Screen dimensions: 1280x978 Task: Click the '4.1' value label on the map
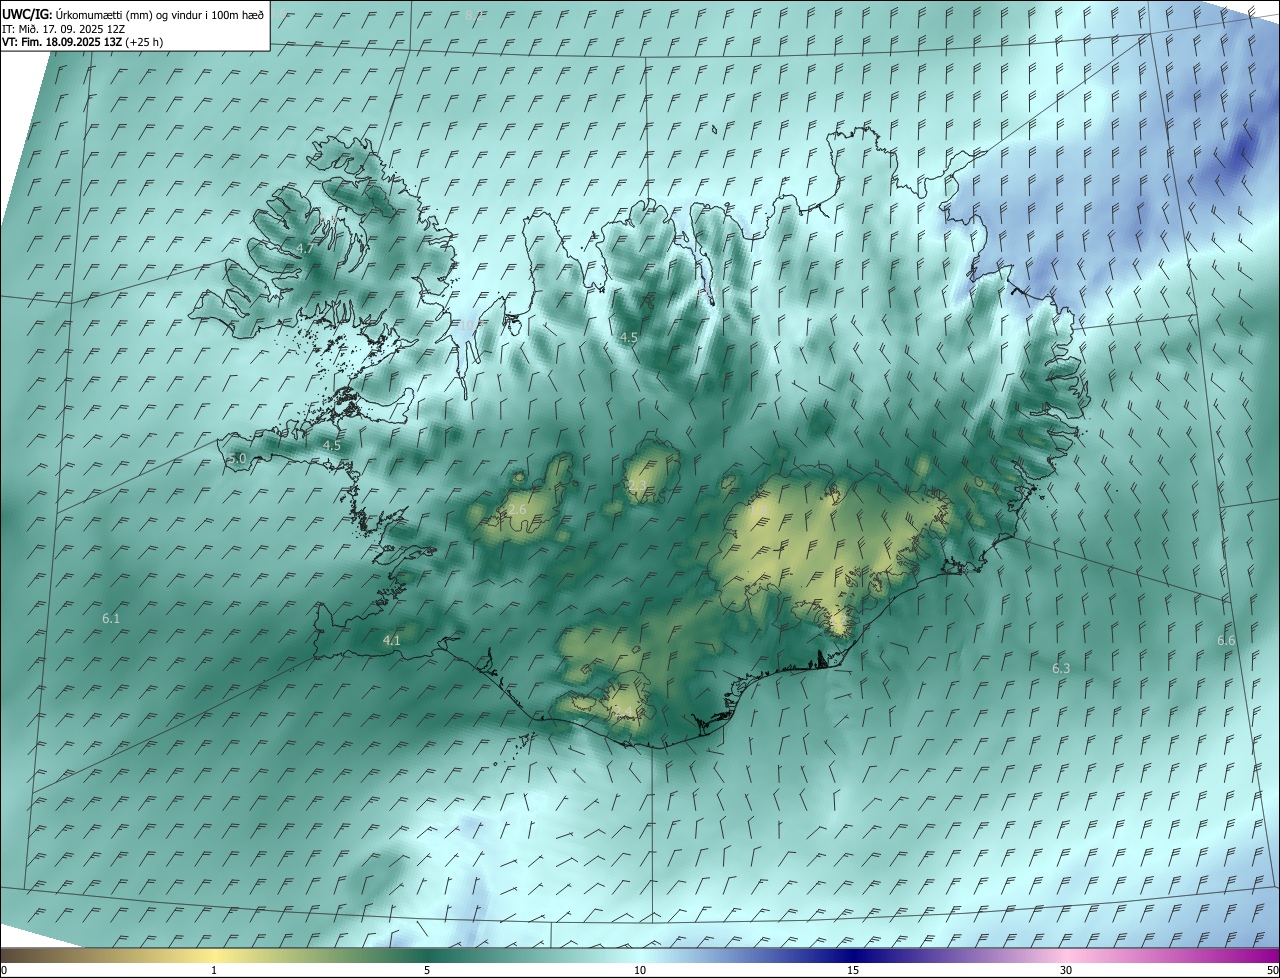(392, 640)
